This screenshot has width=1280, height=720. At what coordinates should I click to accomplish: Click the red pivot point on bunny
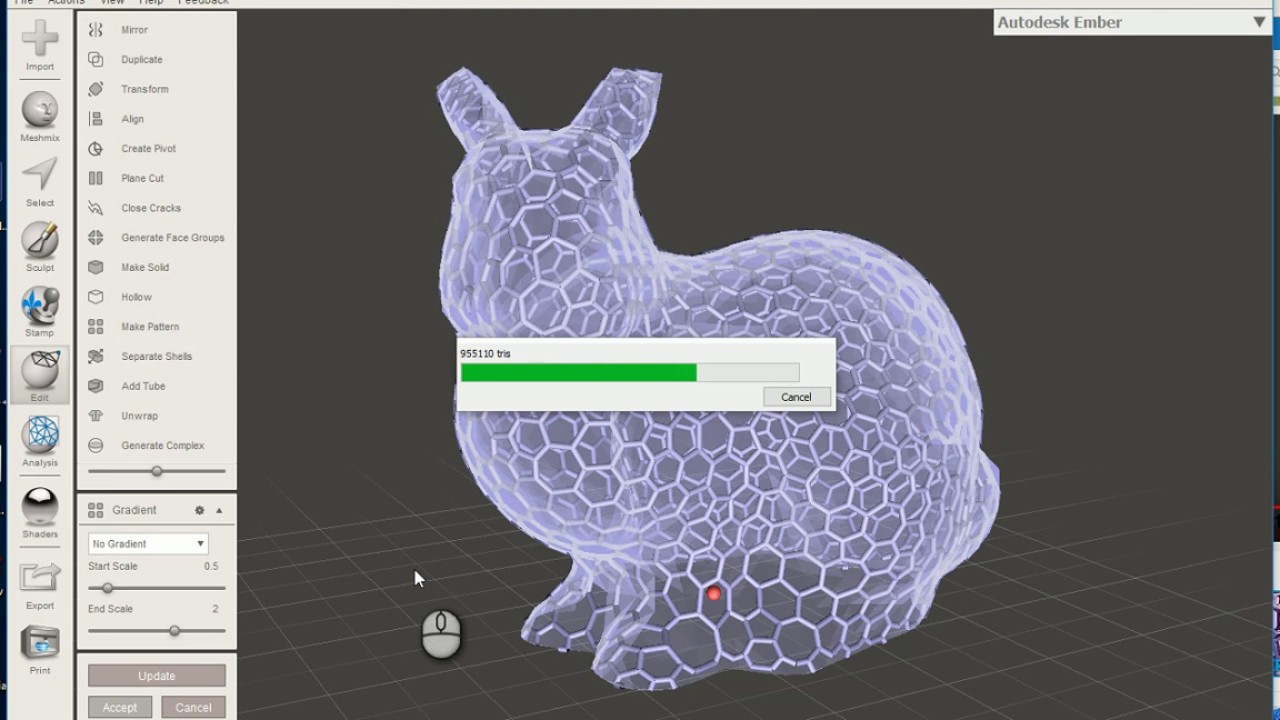[x=713, y=594]
